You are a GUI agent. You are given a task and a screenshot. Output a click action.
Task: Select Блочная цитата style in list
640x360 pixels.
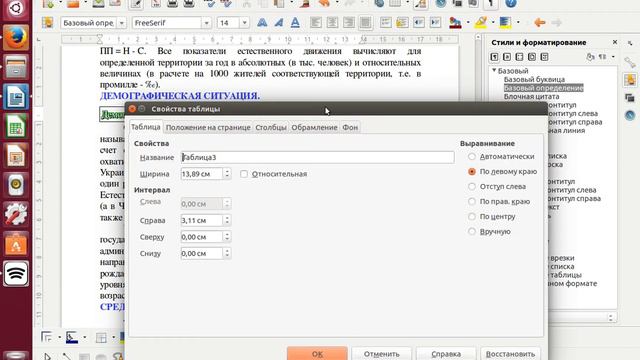[531, 96]
